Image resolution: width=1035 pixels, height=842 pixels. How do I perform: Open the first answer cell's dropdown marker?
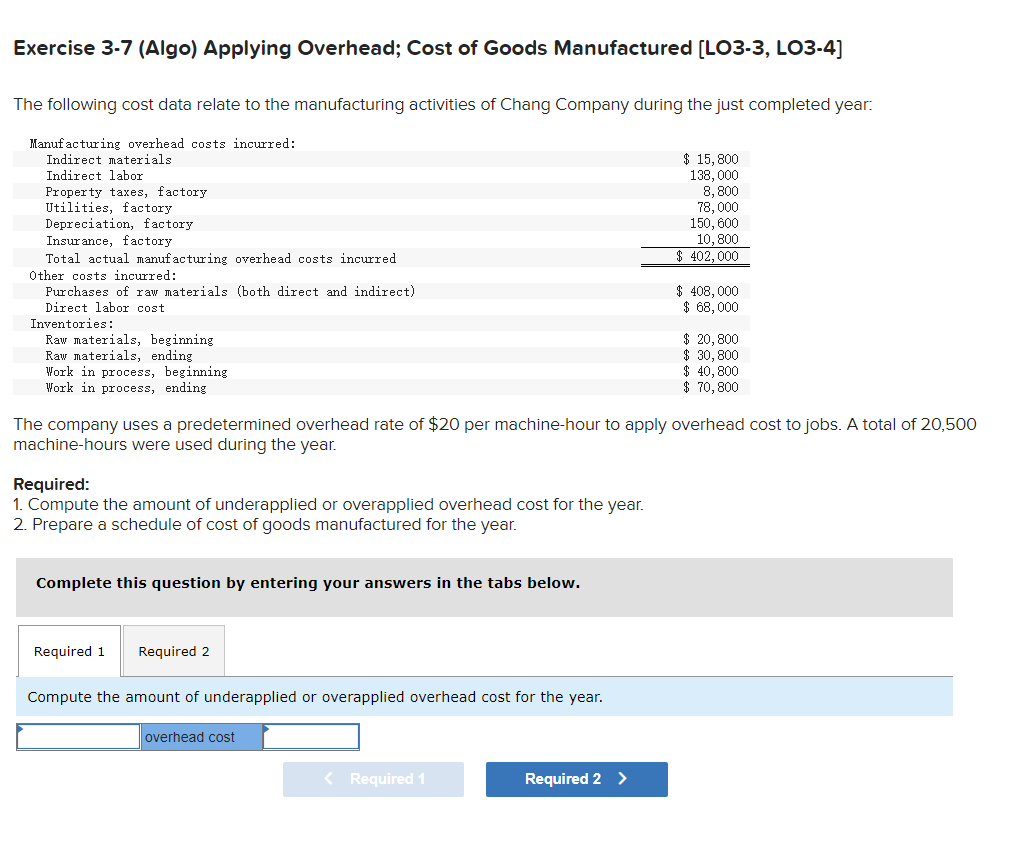point(20,732)
